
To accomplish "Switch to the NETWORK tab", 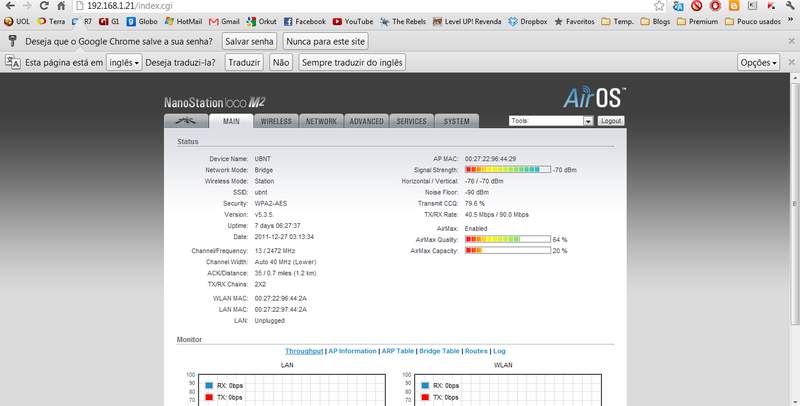I will (321, 121).
